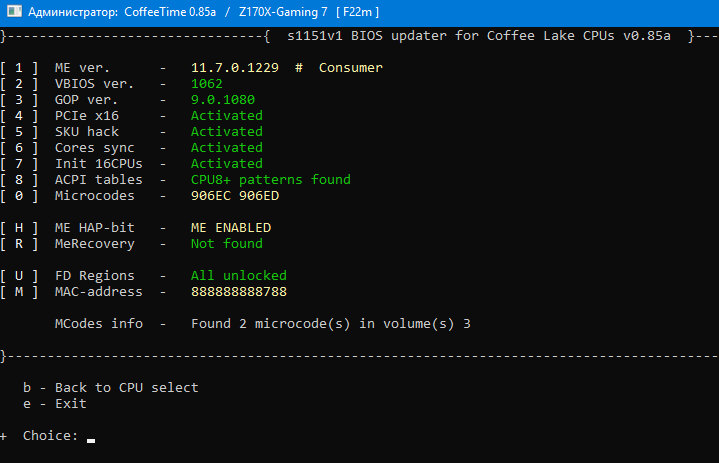Click 'b - Back to CPU select' line
The image size is (719, 463).
tap(111, 388)
